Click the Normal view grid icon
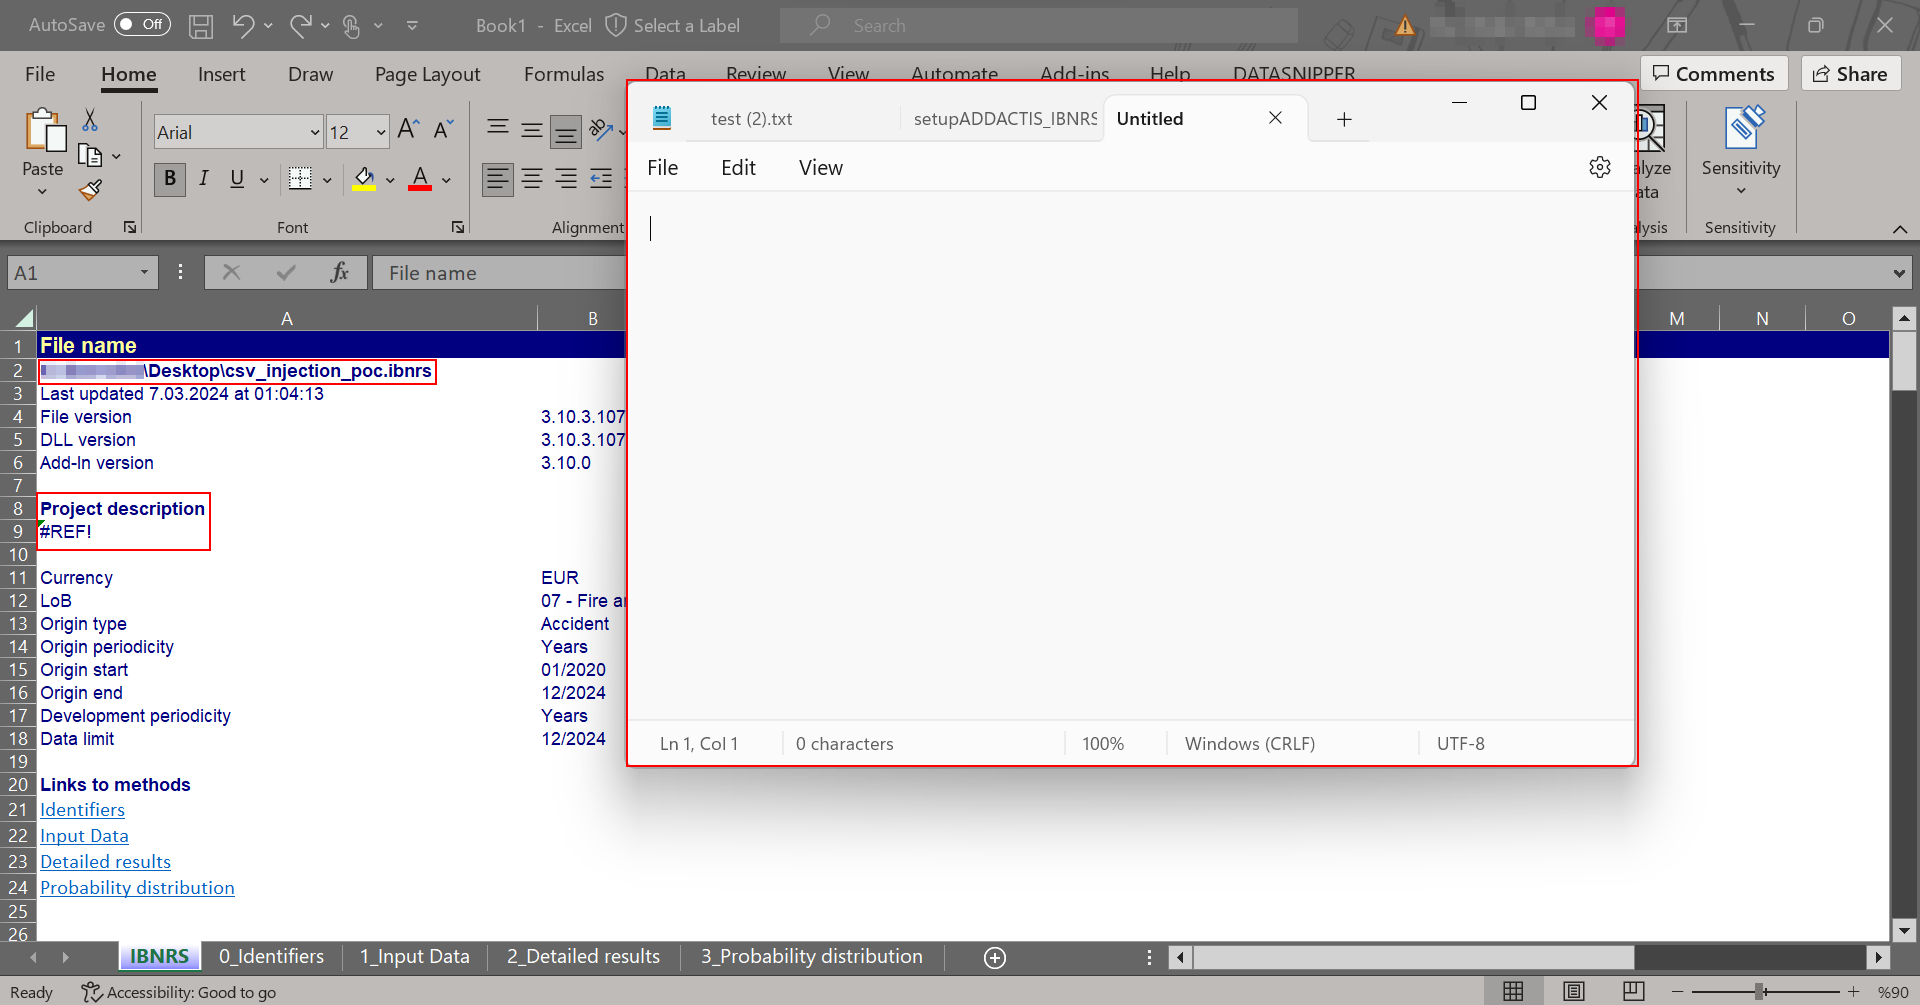The image size is (1920, 1005). (x=1514, y=991)
